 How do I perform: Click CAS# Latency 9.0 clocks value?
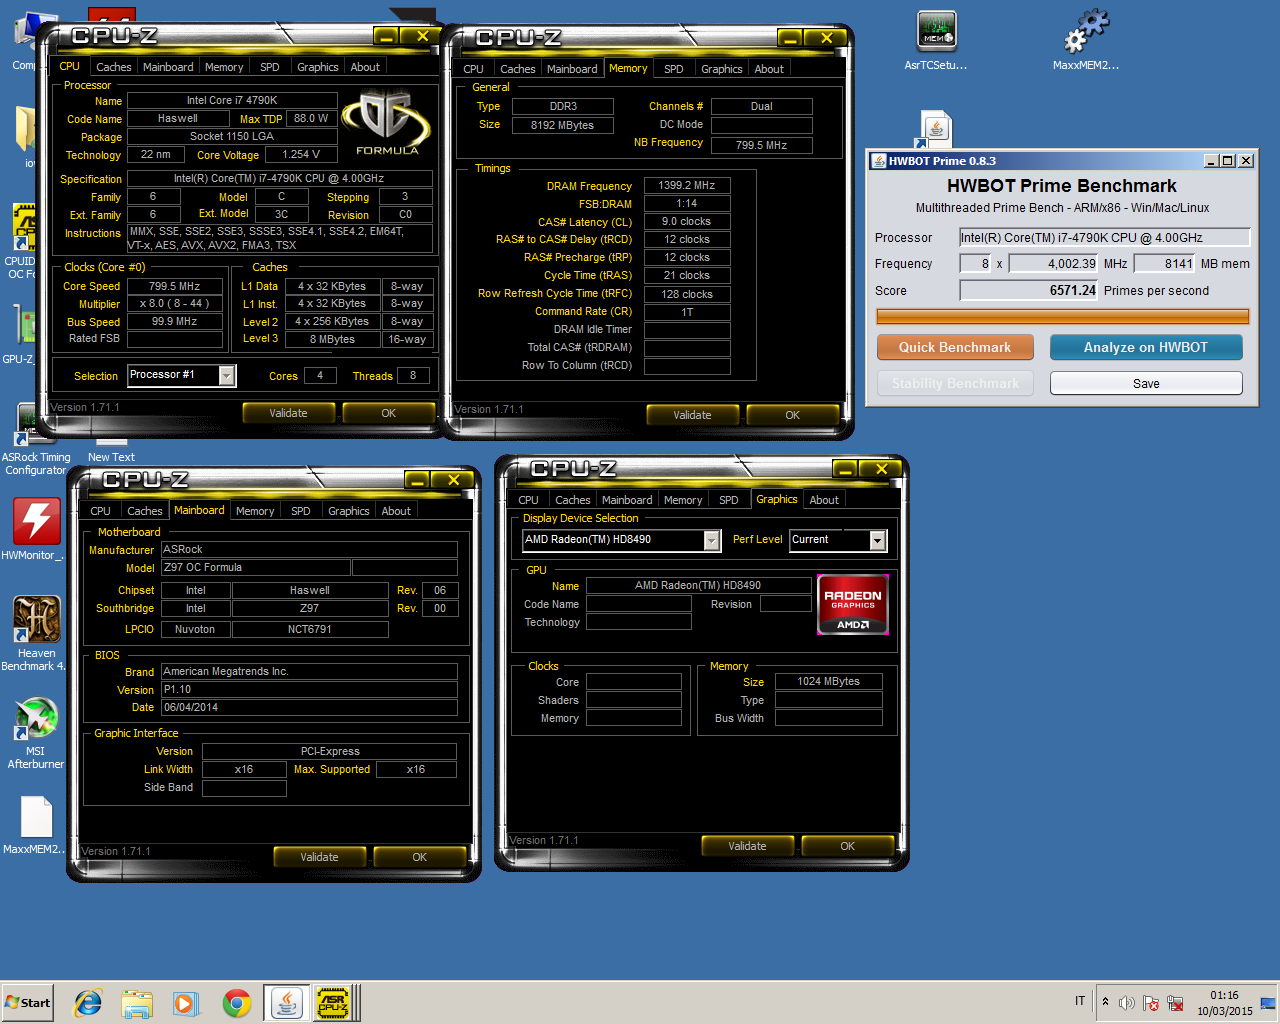687,221
